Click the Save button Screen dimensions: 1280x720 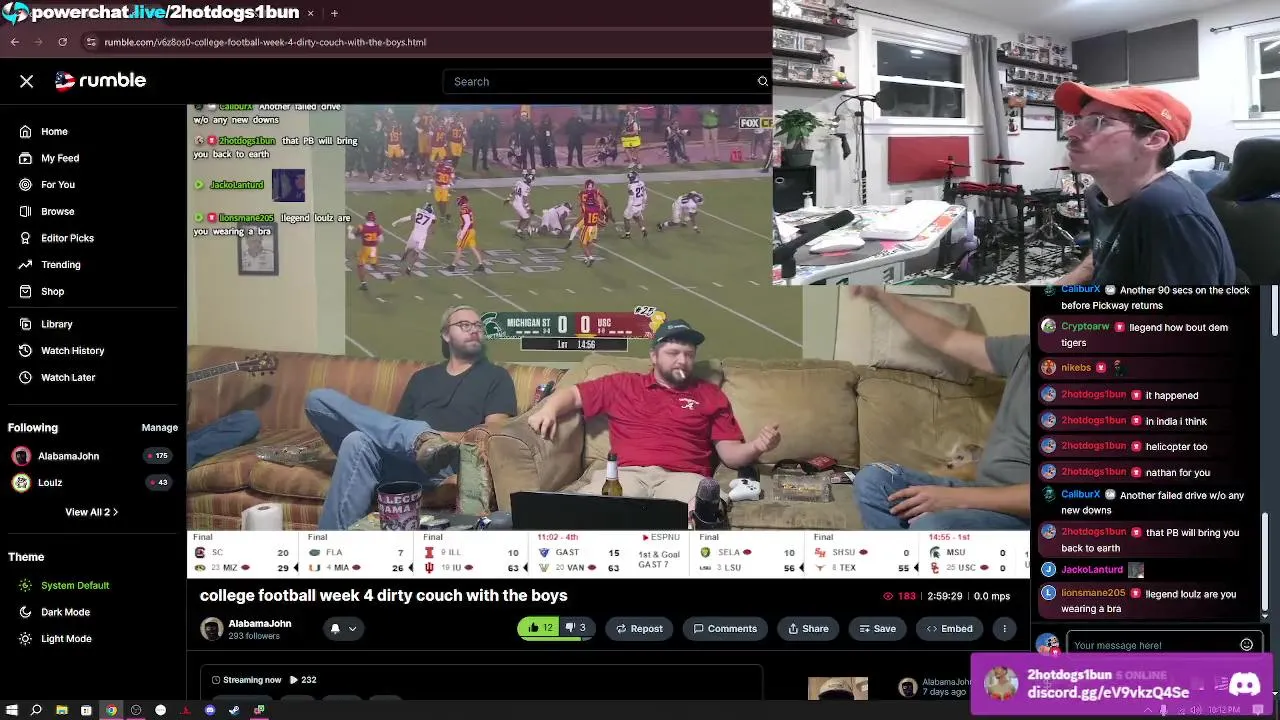click(877, 628)
